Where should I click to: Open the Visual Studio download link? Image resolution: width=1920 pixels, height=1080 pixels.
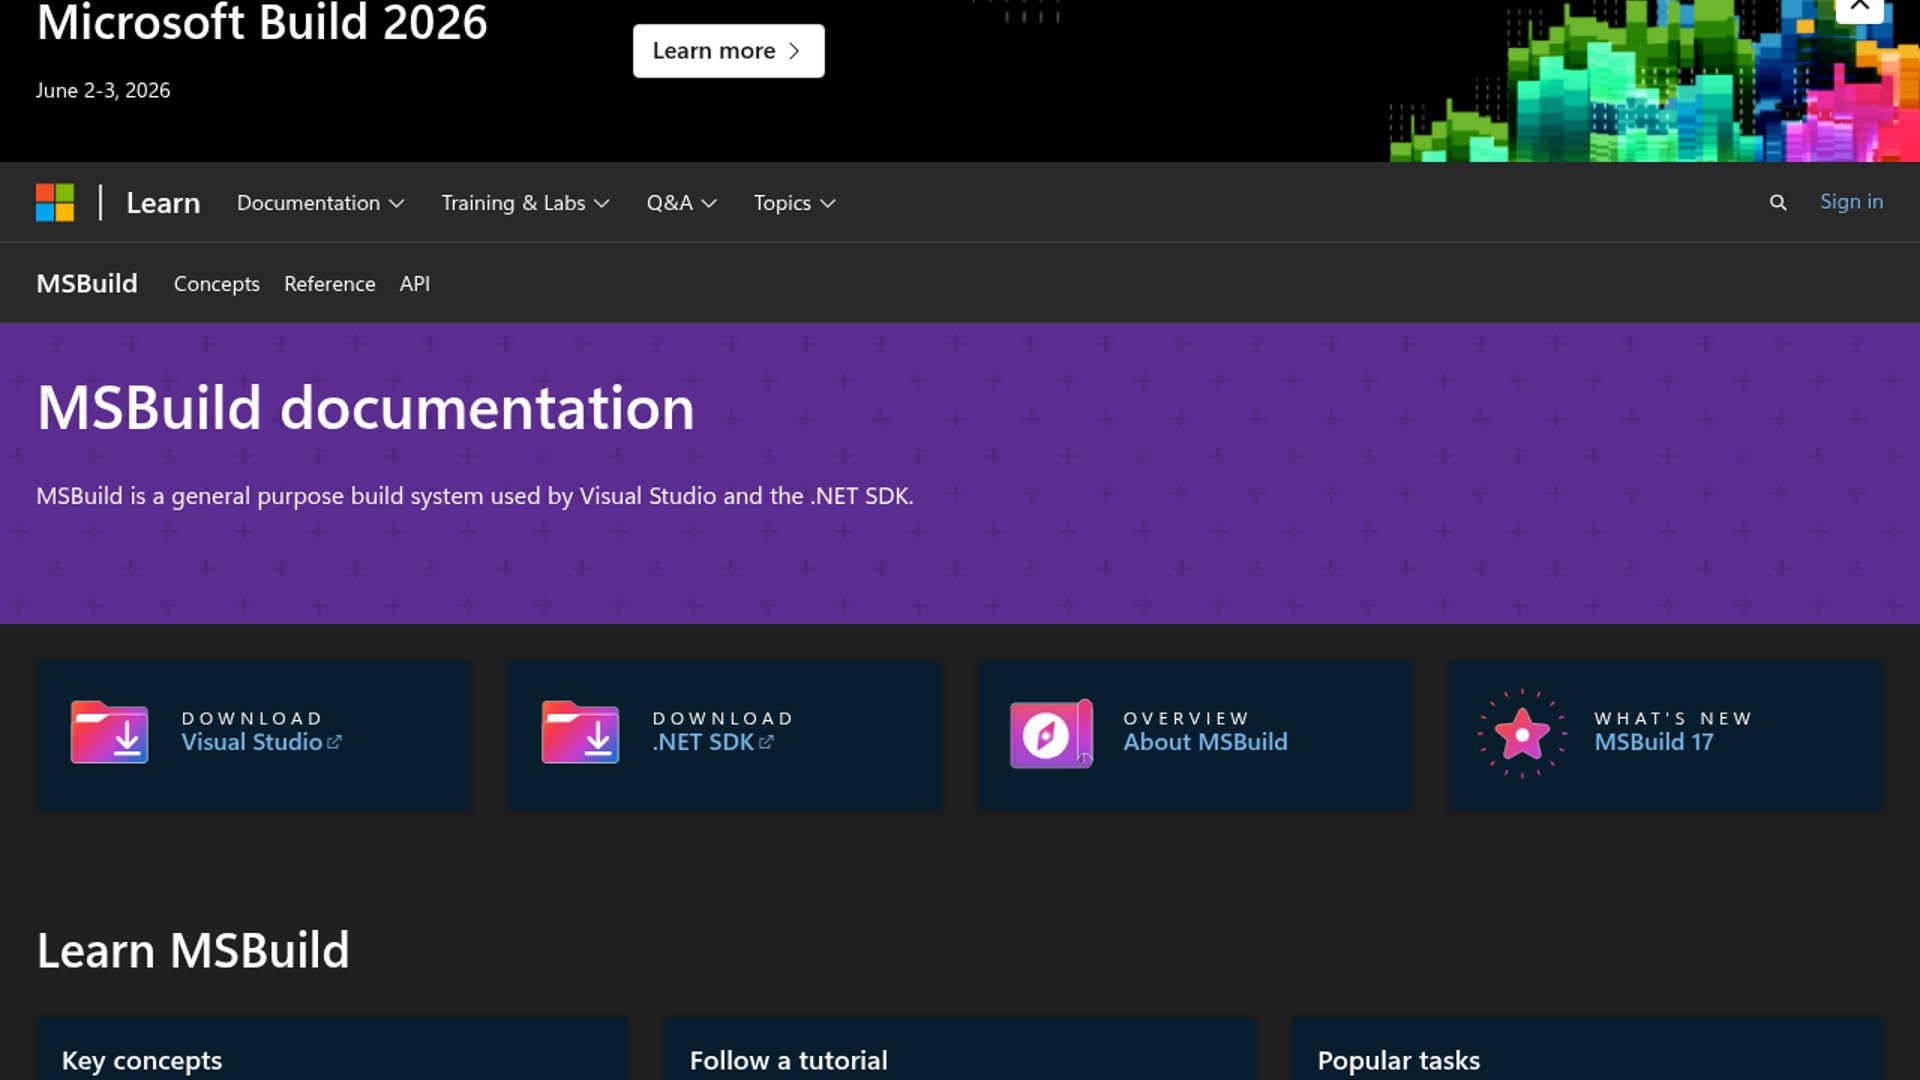click(261, 742)
